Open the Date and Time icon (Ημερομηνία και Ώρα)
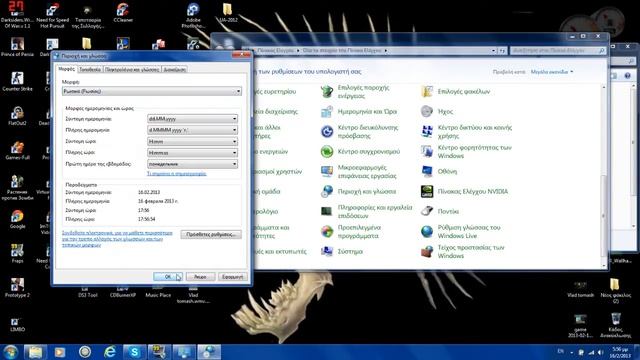Viewport: 640px width, 360px height. pos(327,111)
